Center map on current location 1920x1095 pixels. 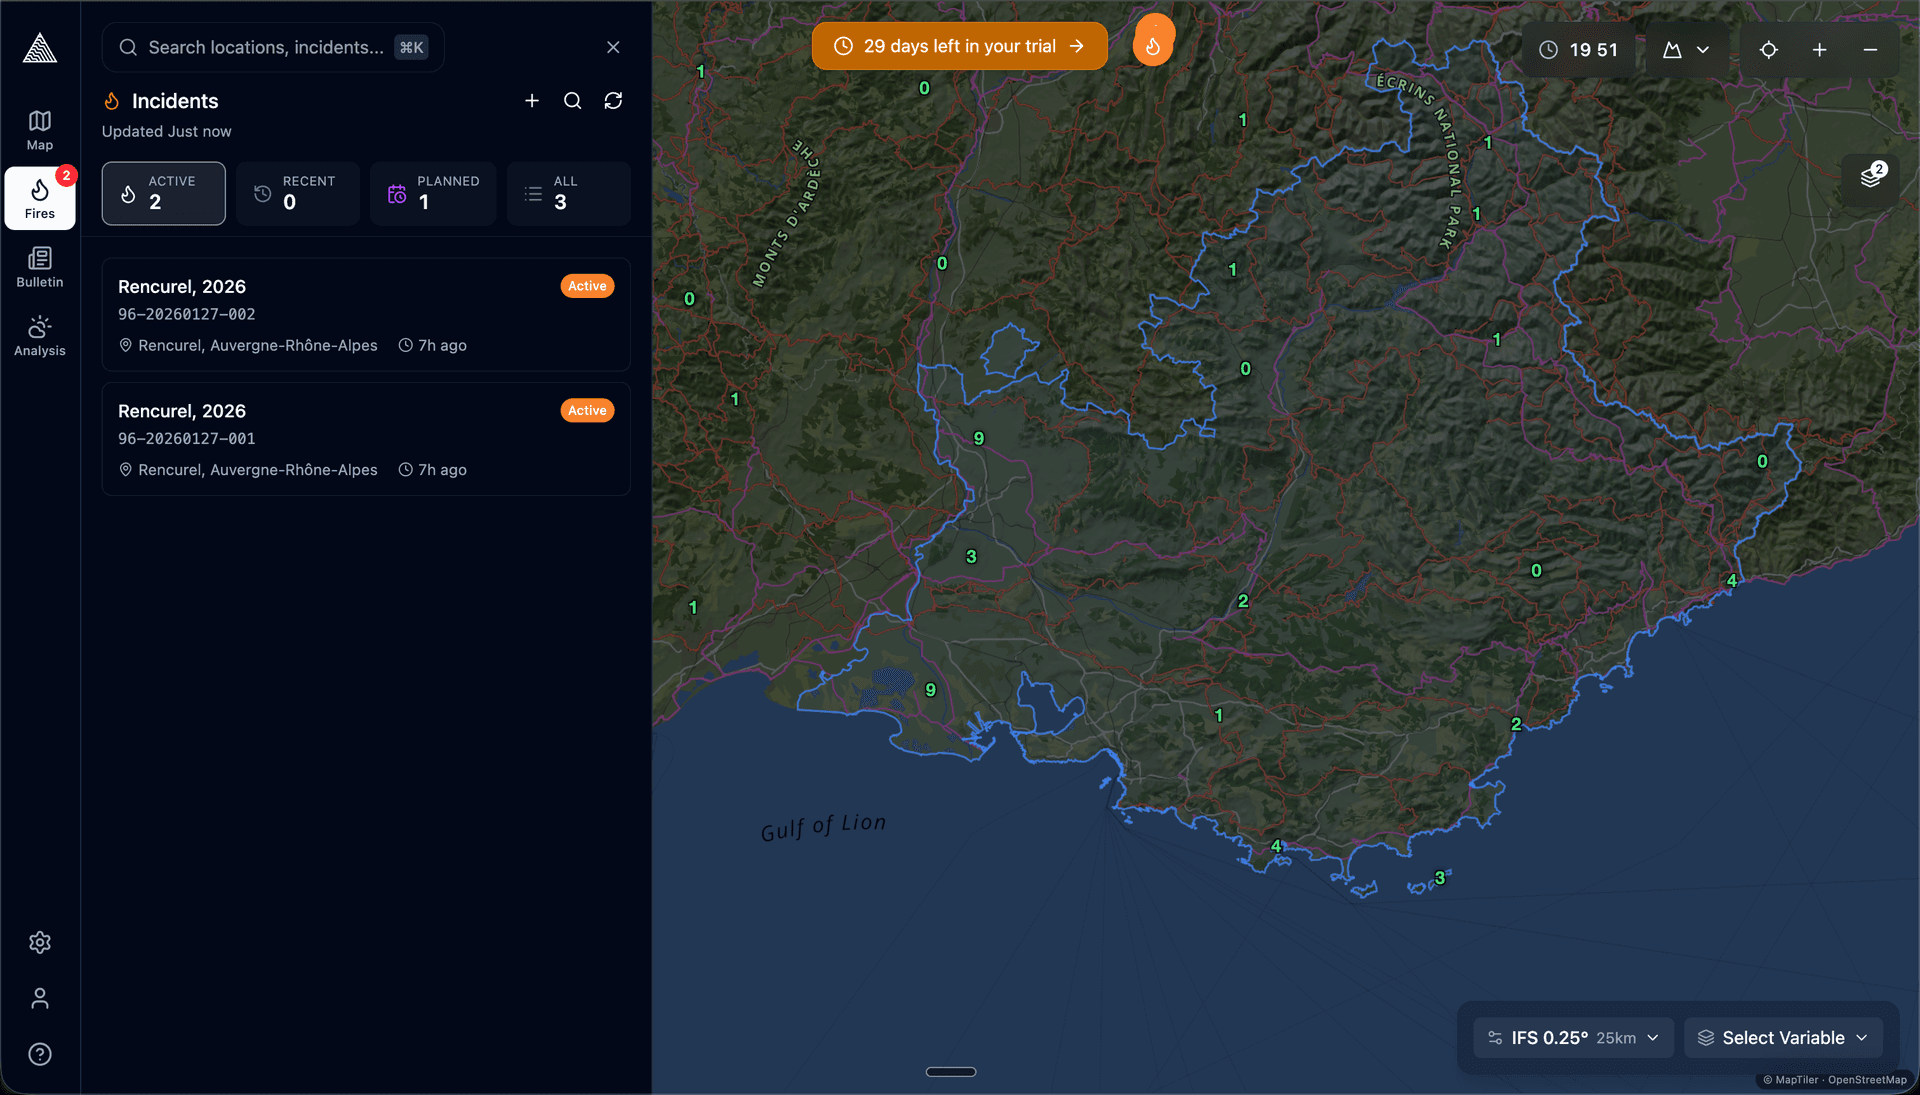coord(1768,50)
